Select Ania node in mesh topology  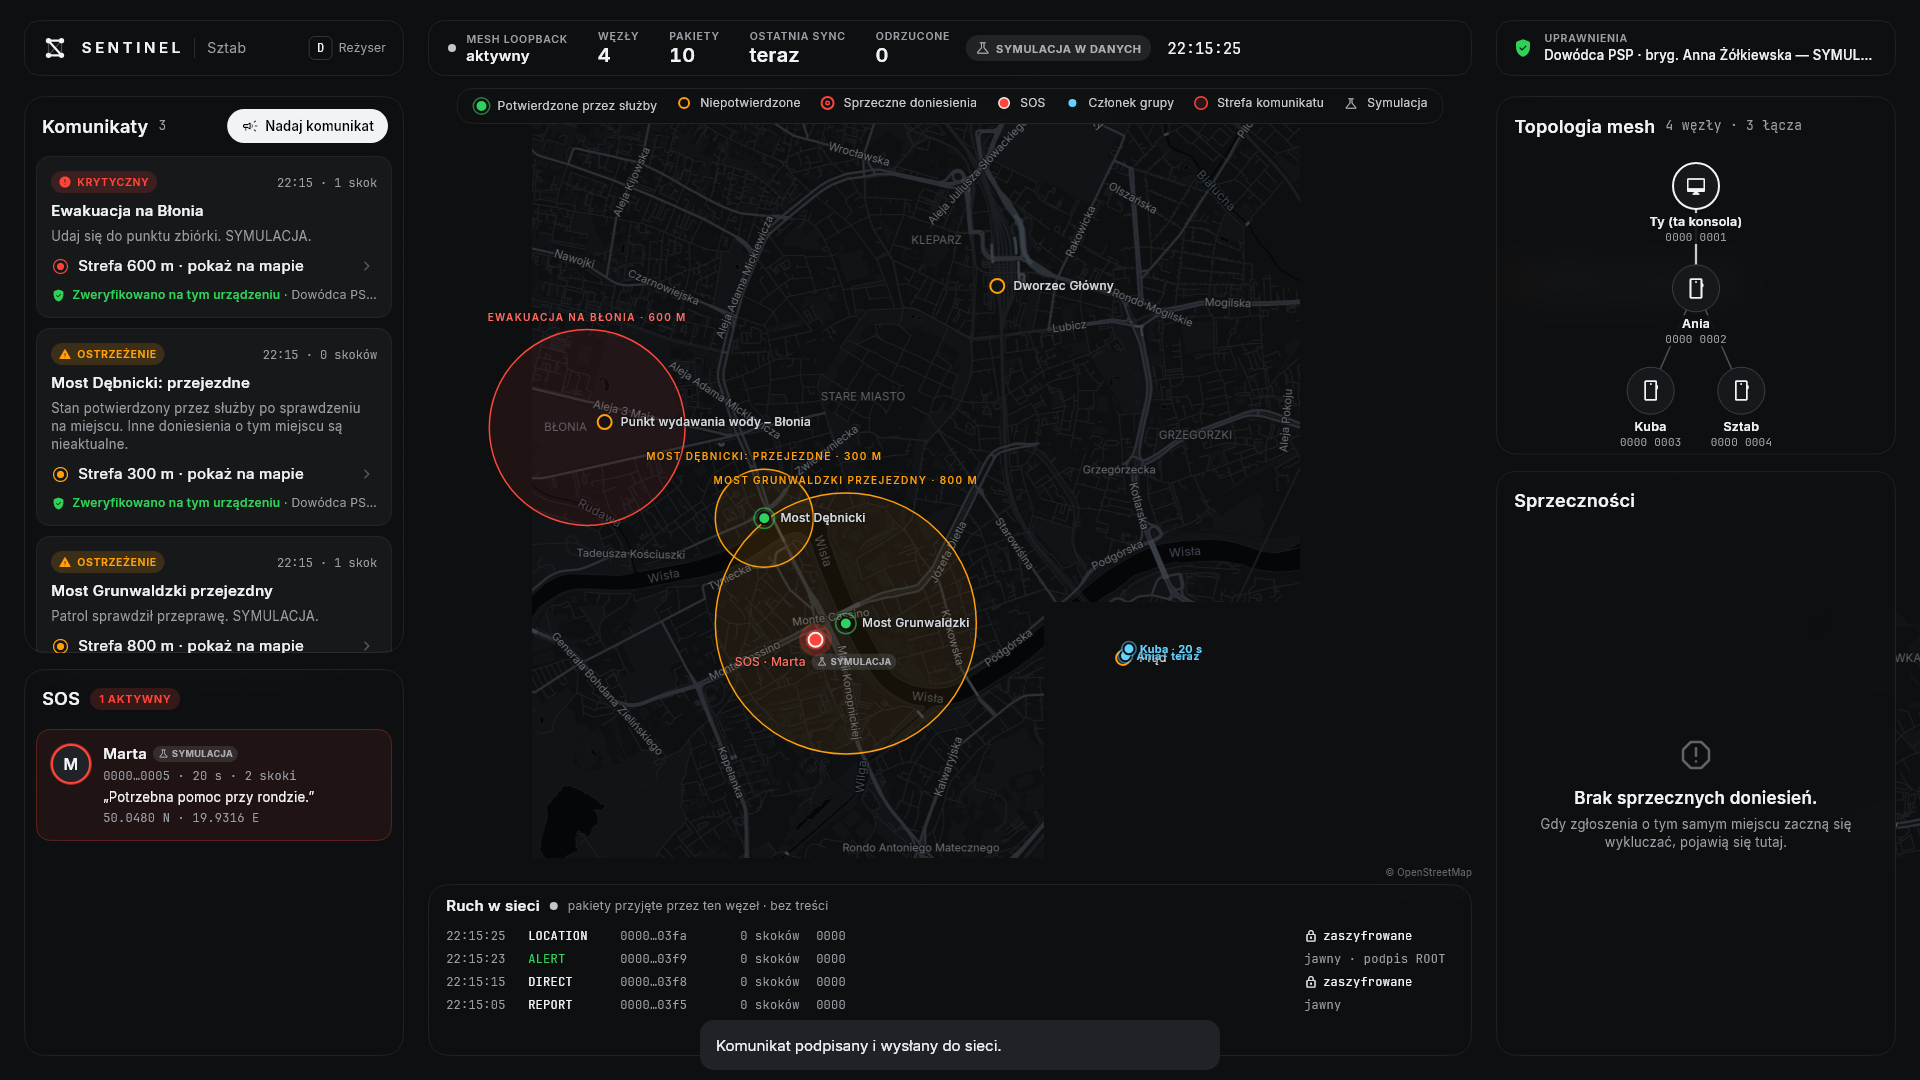click(1696, 289)
